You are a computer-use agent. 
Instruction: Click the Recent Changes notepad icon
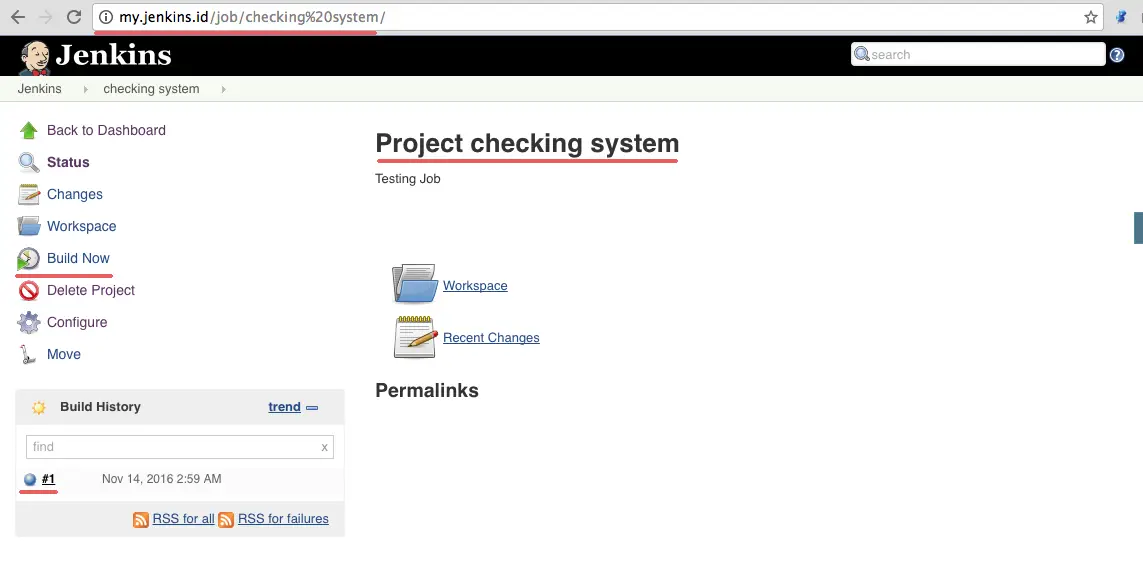click(x=415, y=337)
